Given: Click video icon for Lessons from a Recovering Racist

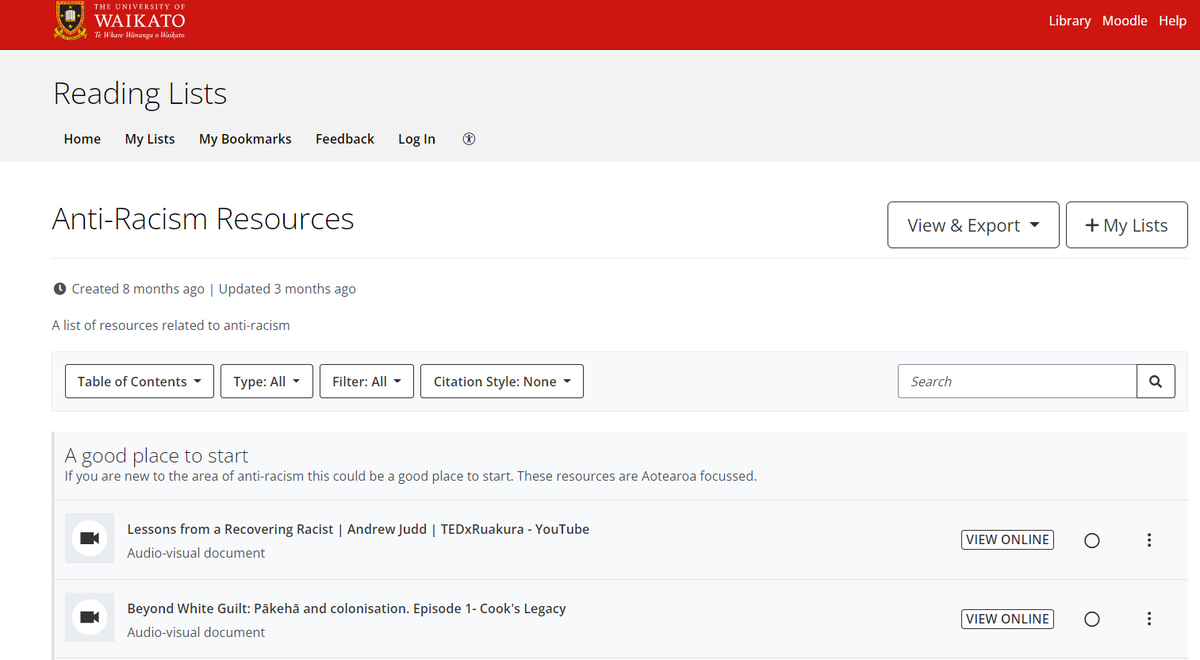Looking at the screenshot, I should pyautogui.click(x=89, y=539).
